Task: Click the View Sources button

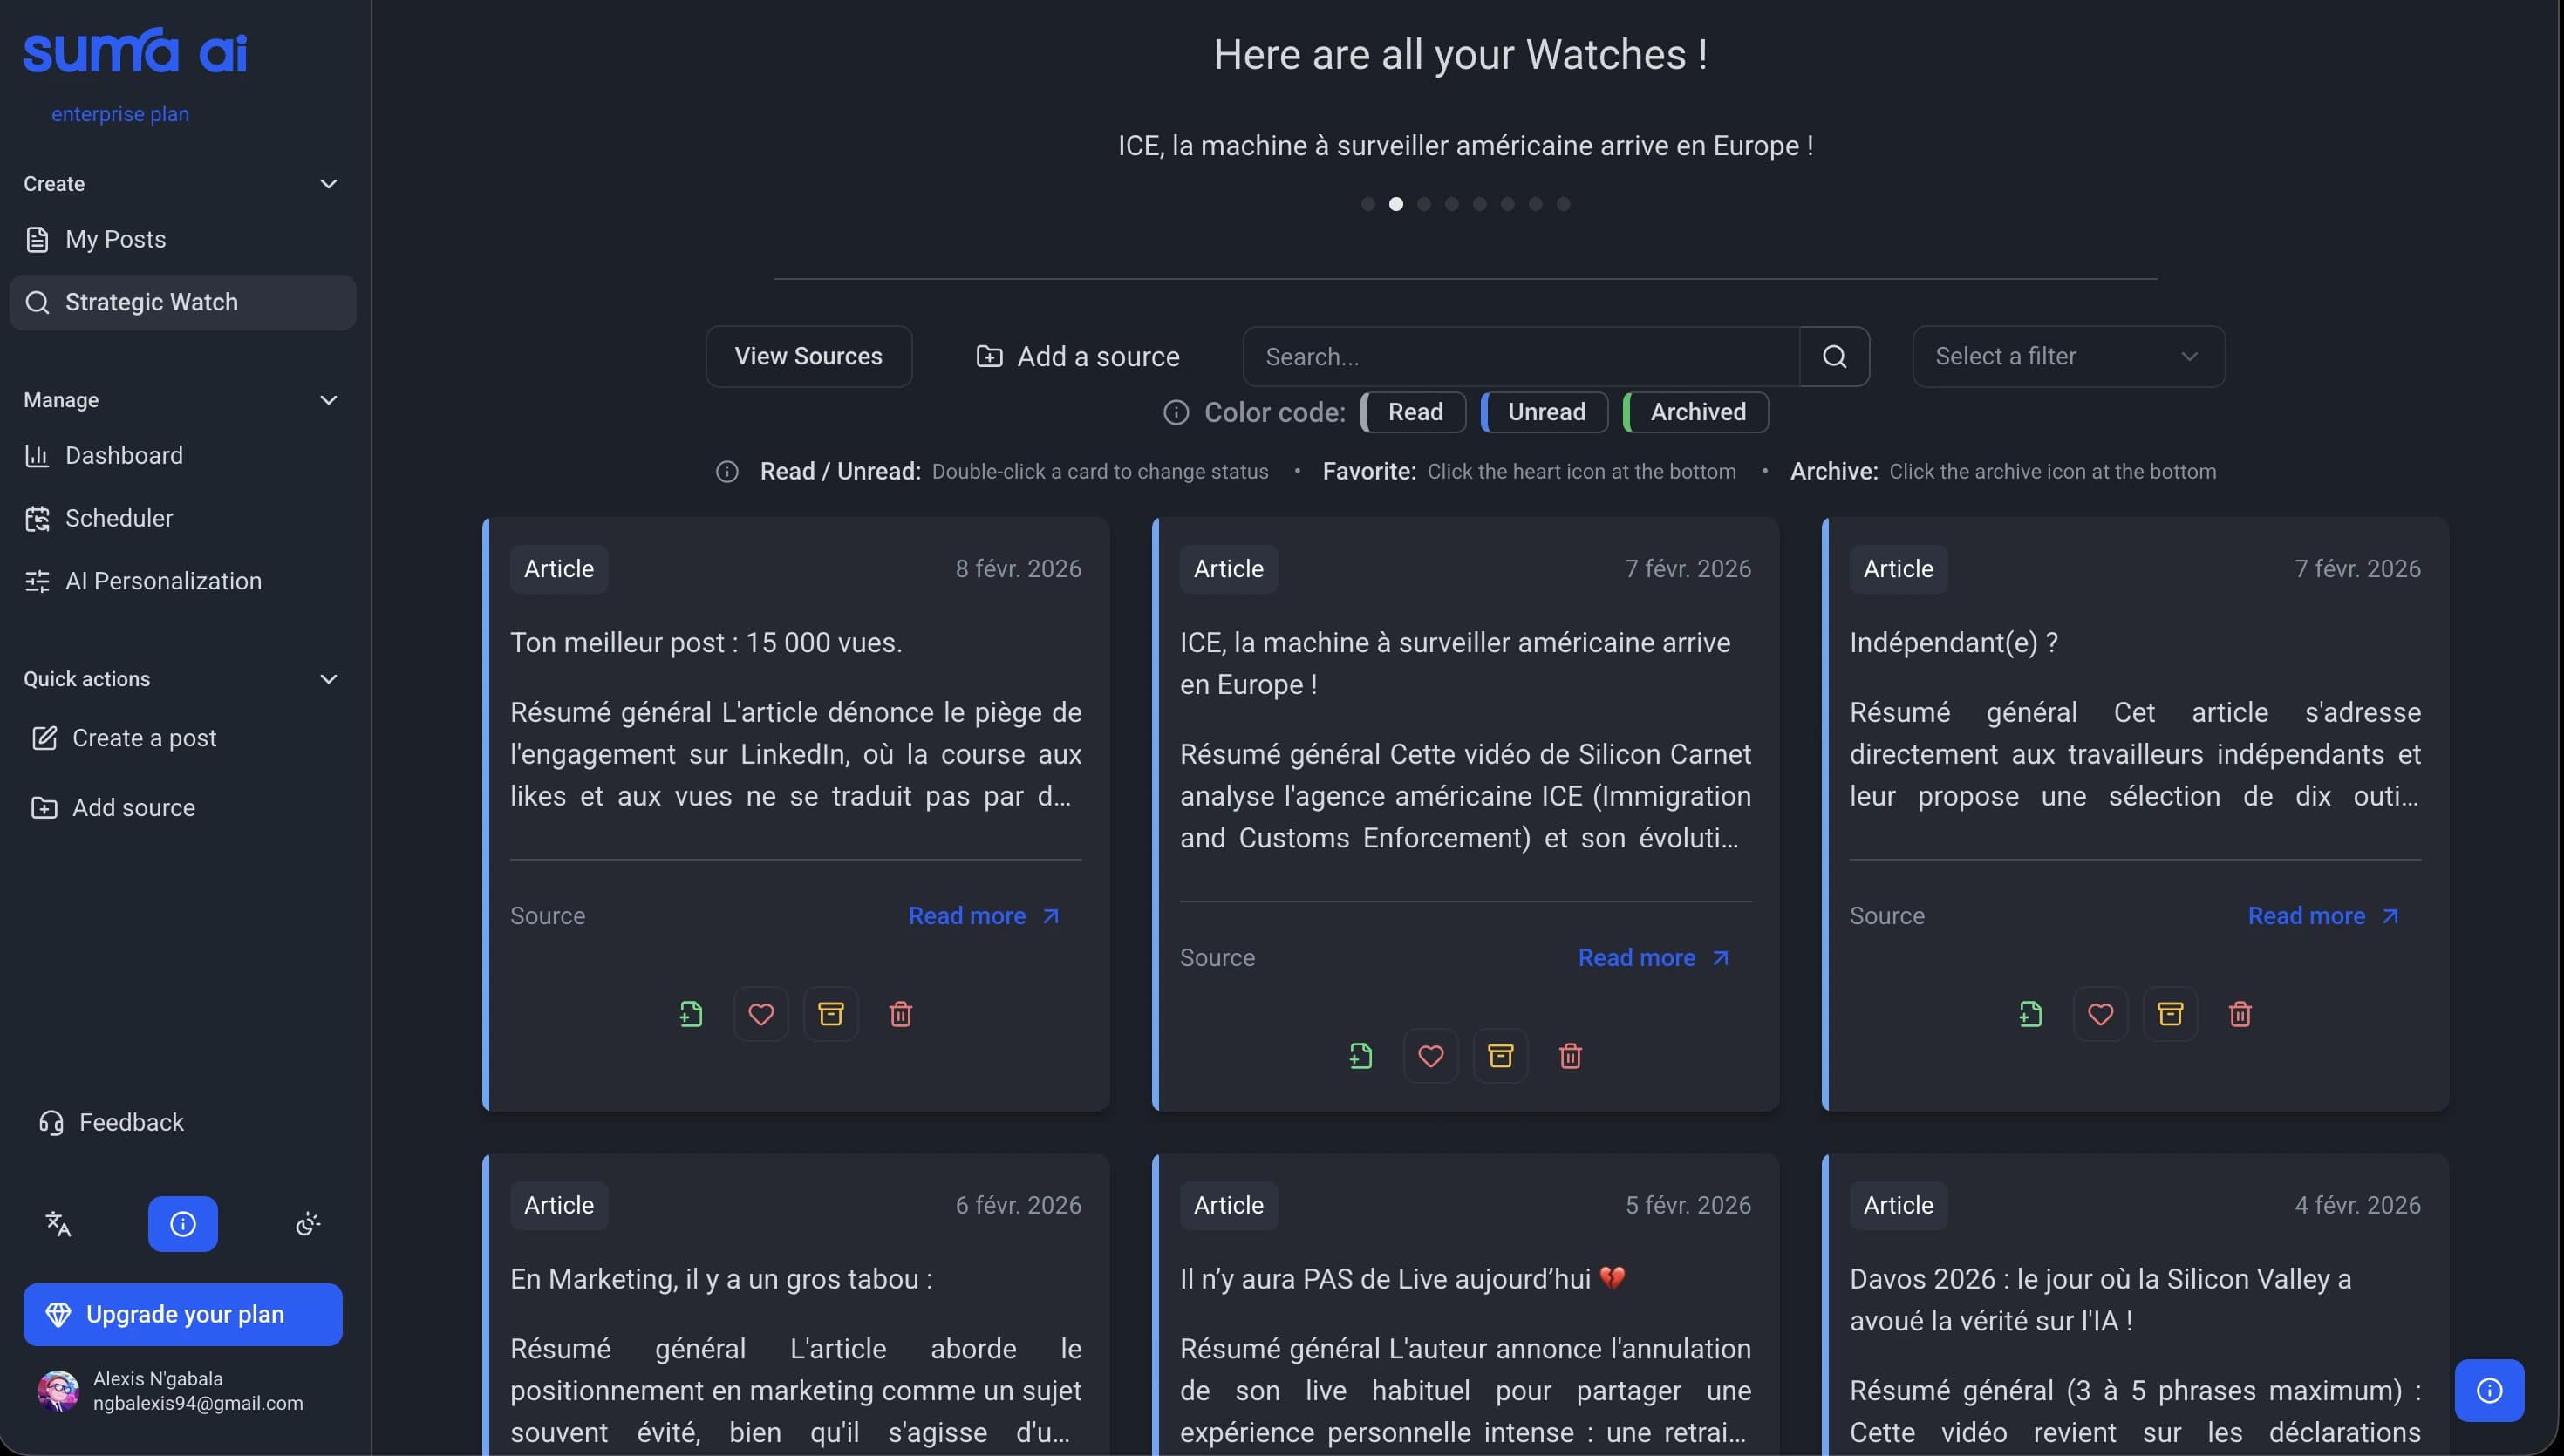Action: (808, 357)
